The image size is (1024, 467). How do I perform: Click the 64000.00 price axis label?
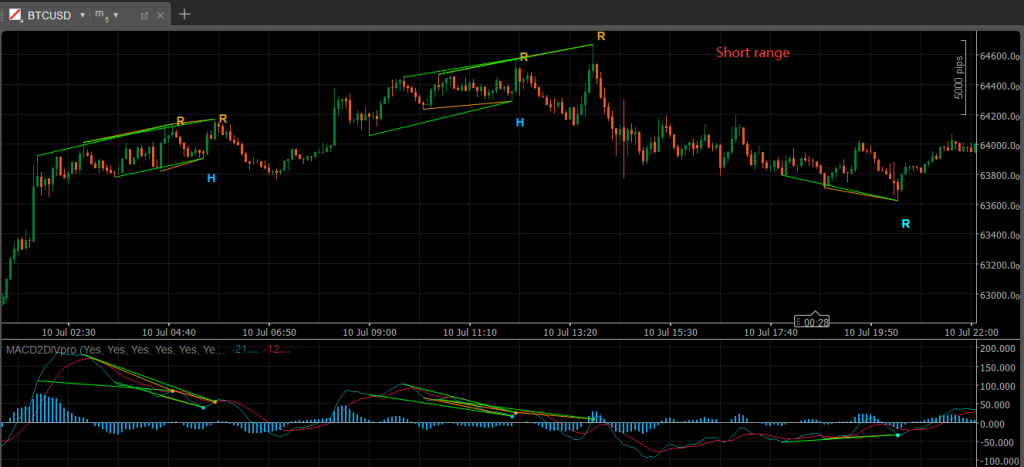click(1001, 146)
